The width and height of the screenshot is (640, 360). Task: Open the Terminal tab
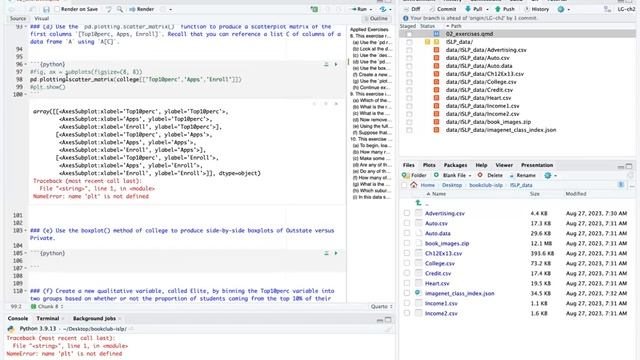point(47,318)
